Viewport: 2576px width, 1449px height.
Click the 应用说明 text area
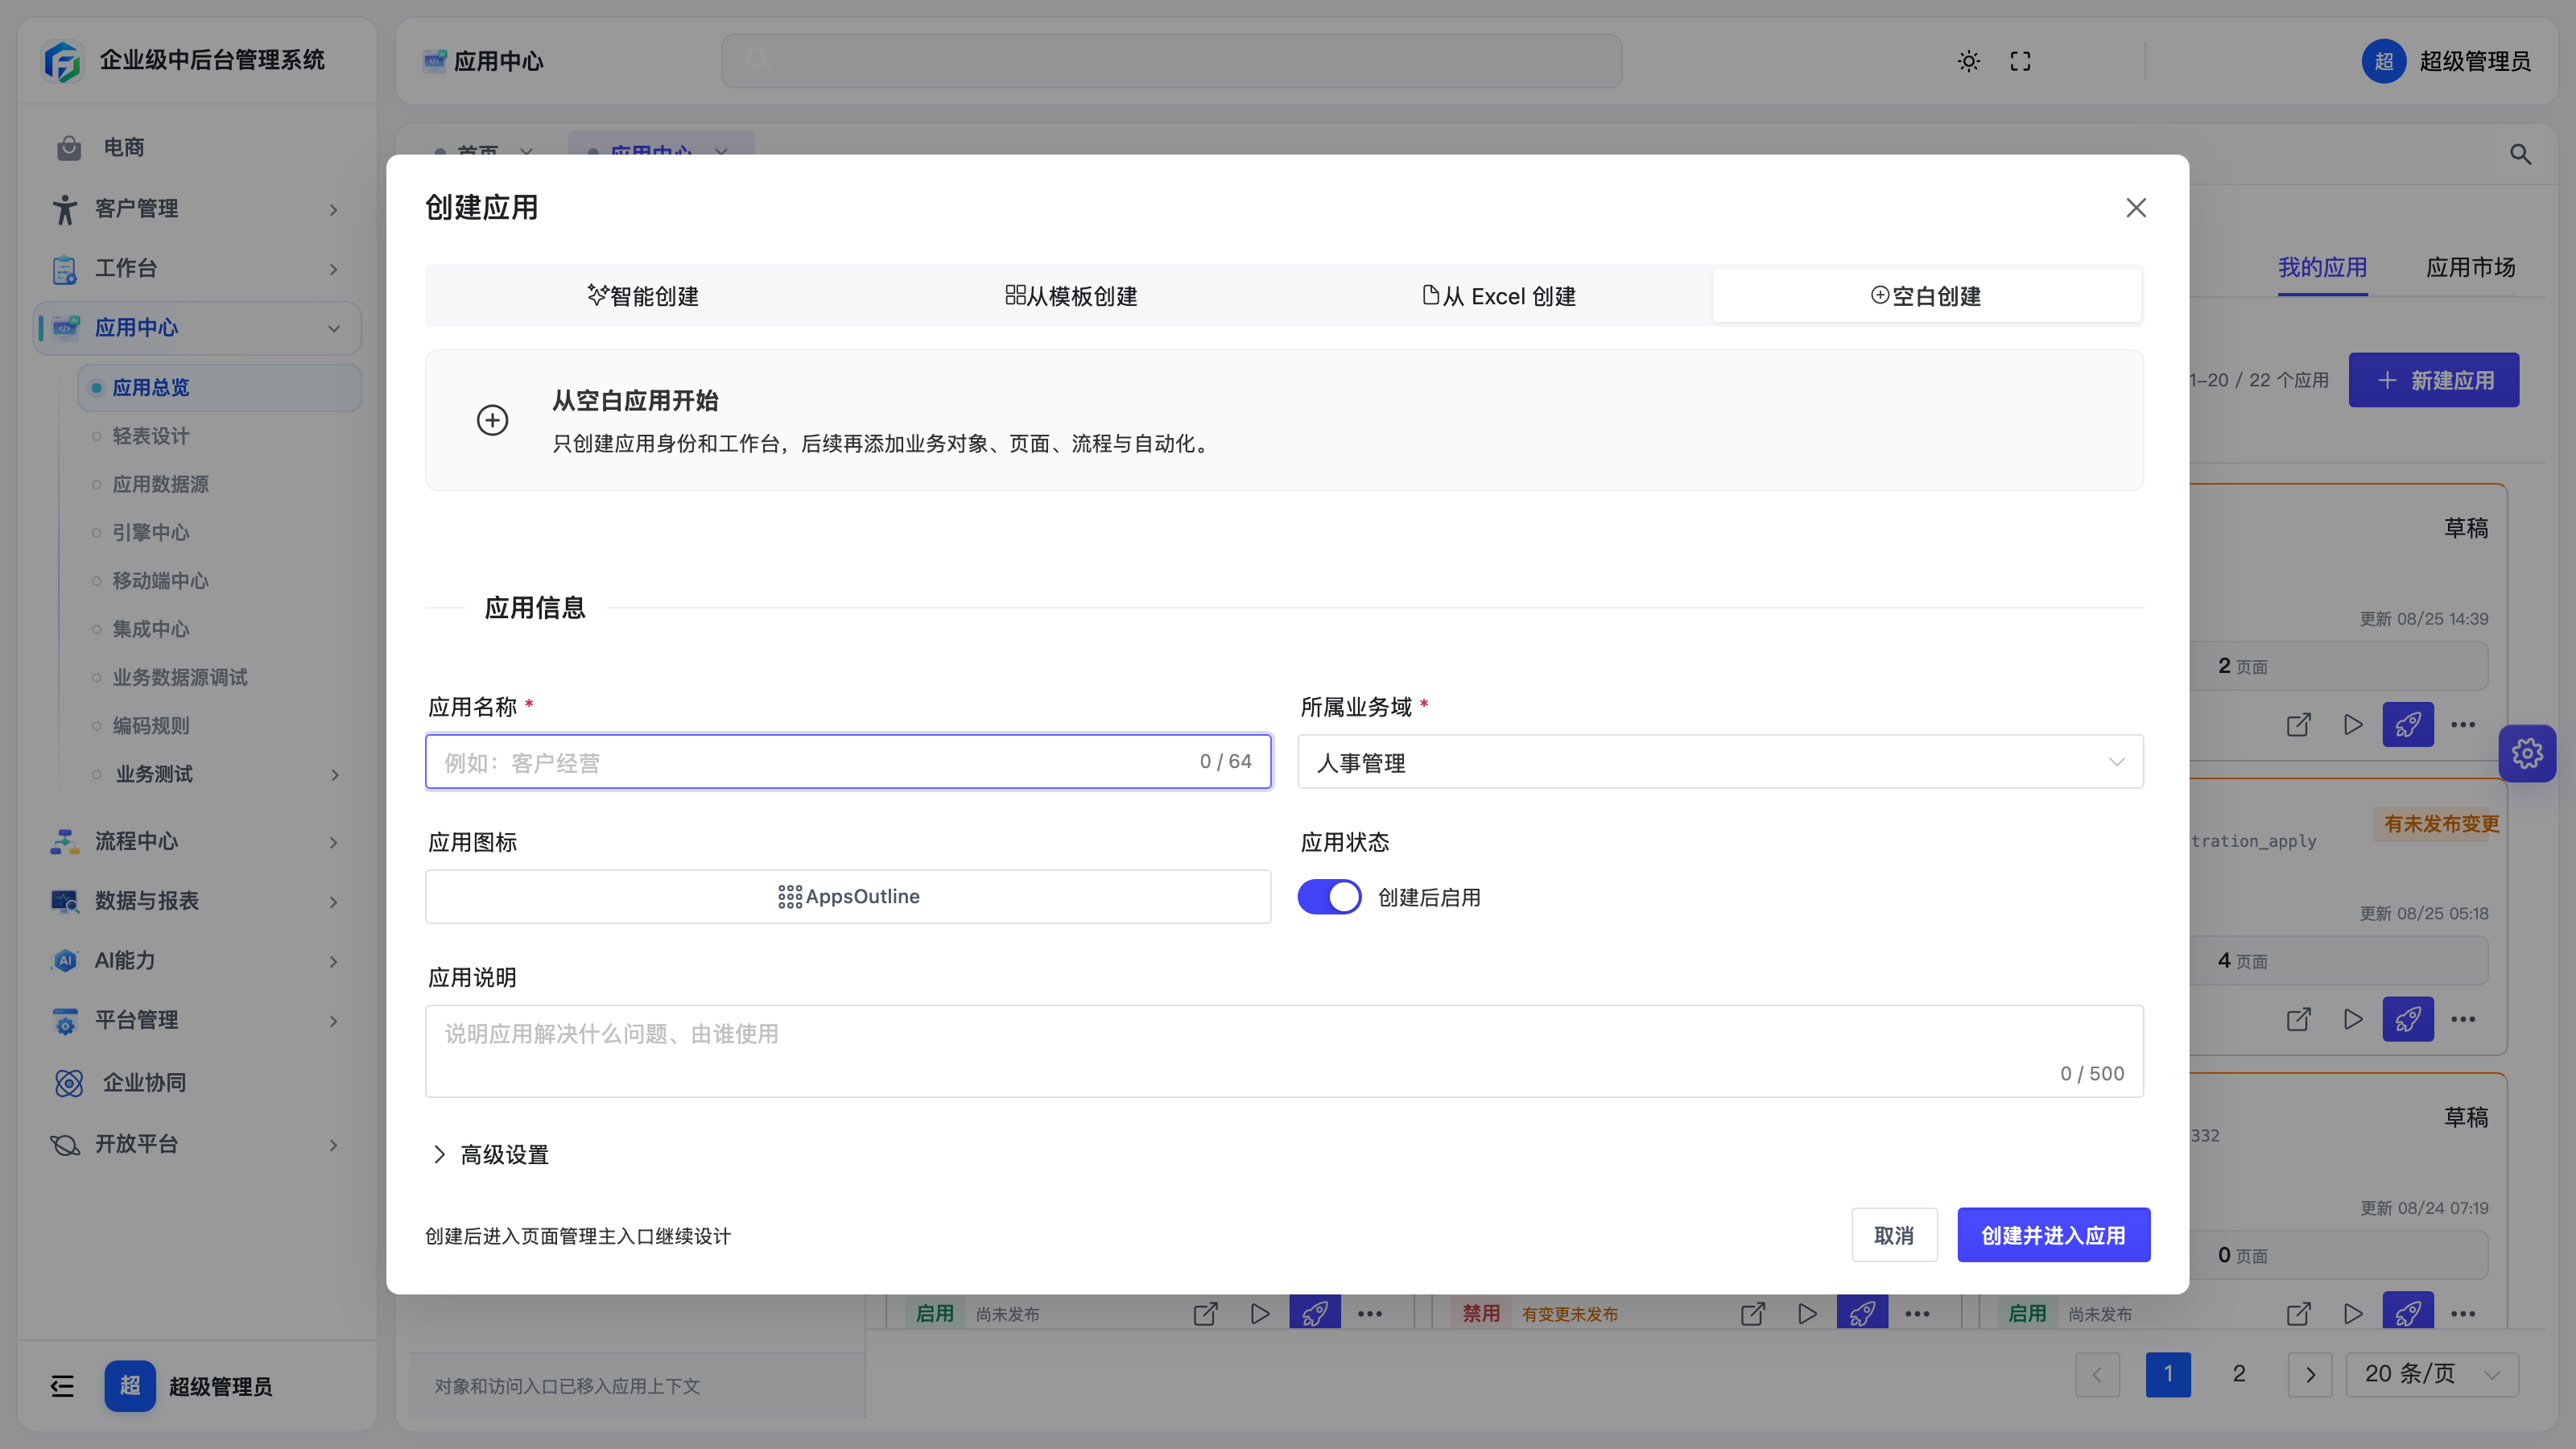click(1284, 1051)
